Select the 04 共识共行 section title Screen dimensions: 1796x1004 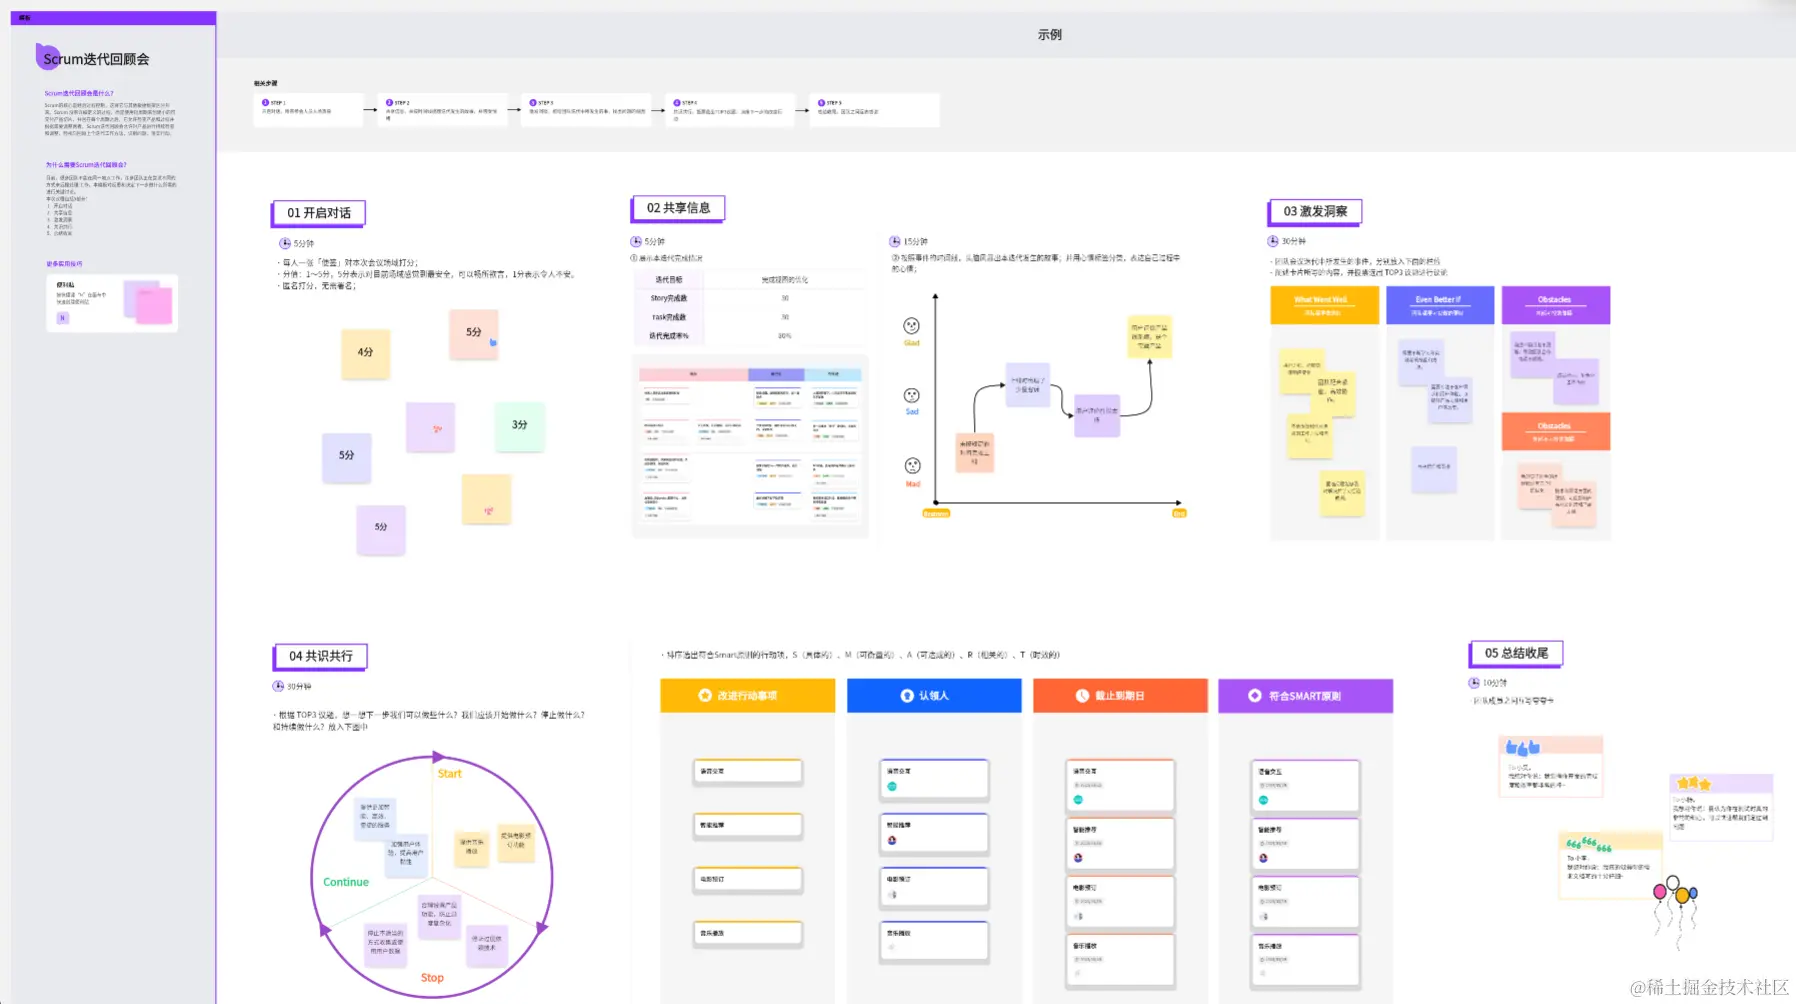(320, 656)
